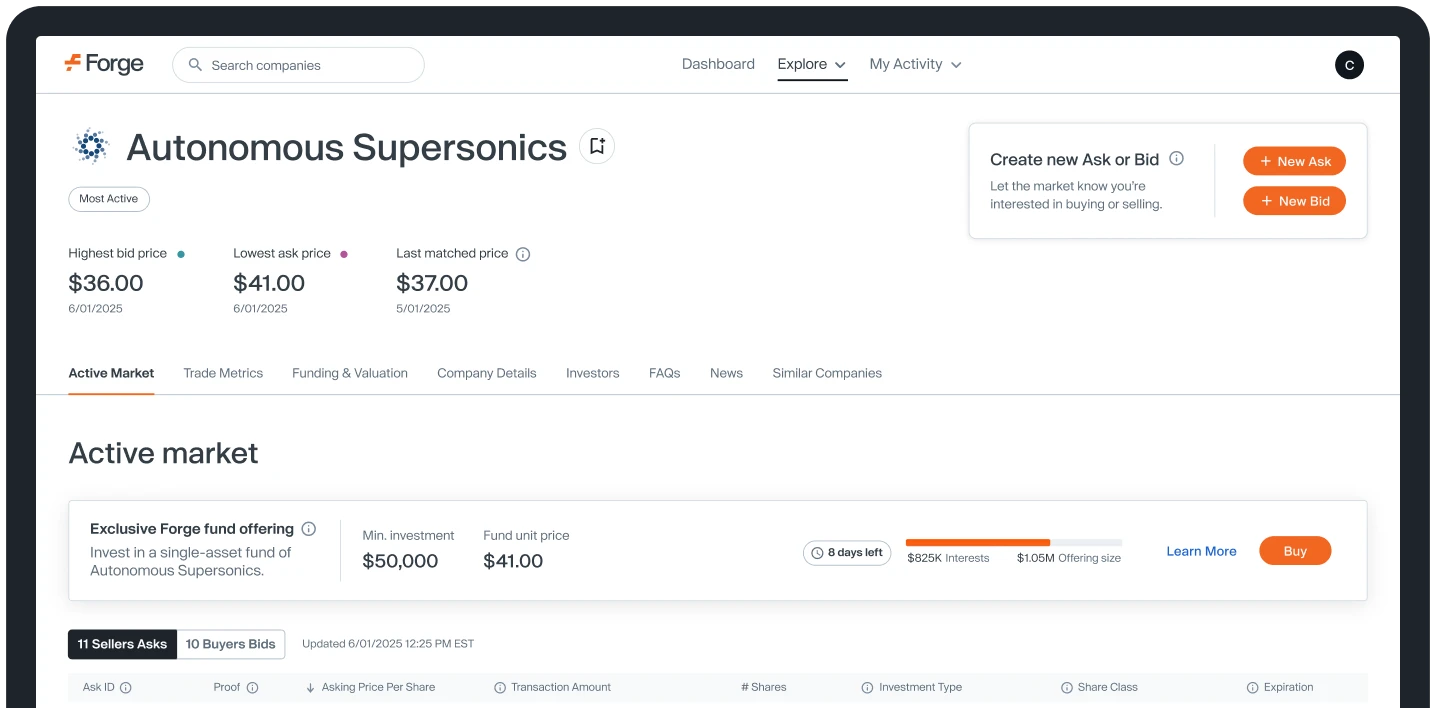The width and height of the screenshot is (1436, 708).
Task: Click the search magnifier icon
Action: pos(196,65)
